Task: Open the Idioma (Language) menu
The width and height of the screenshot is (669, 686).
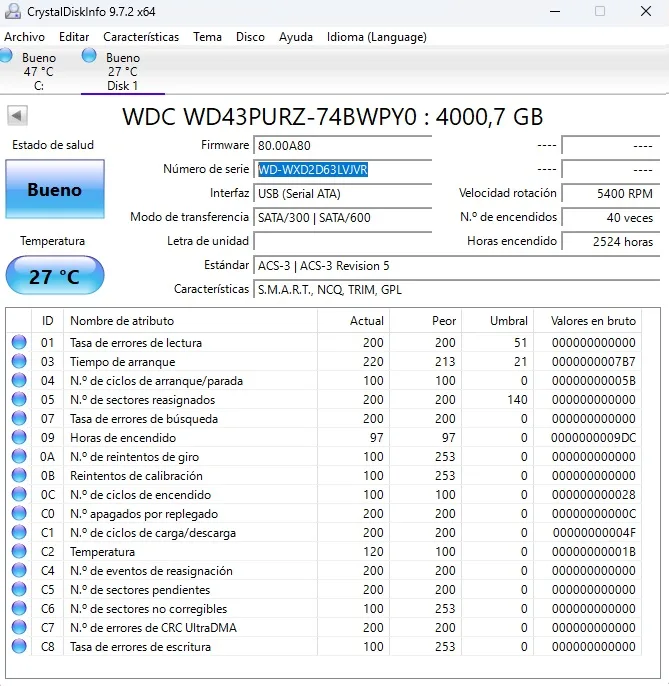Action: pyautogui.click(x=377, y=37)
